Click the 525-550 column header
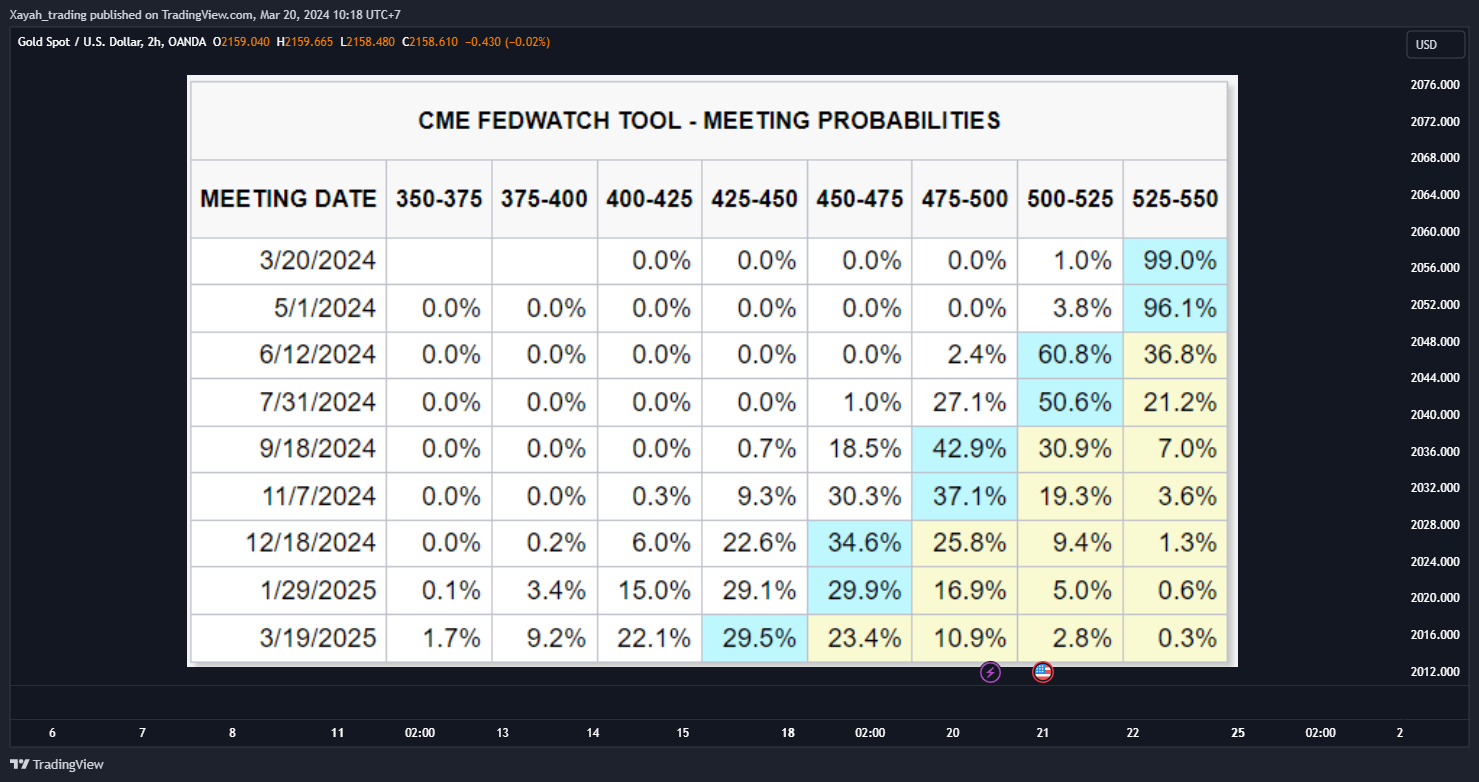Screen dimensions: 1479x782 [1175, 199]
